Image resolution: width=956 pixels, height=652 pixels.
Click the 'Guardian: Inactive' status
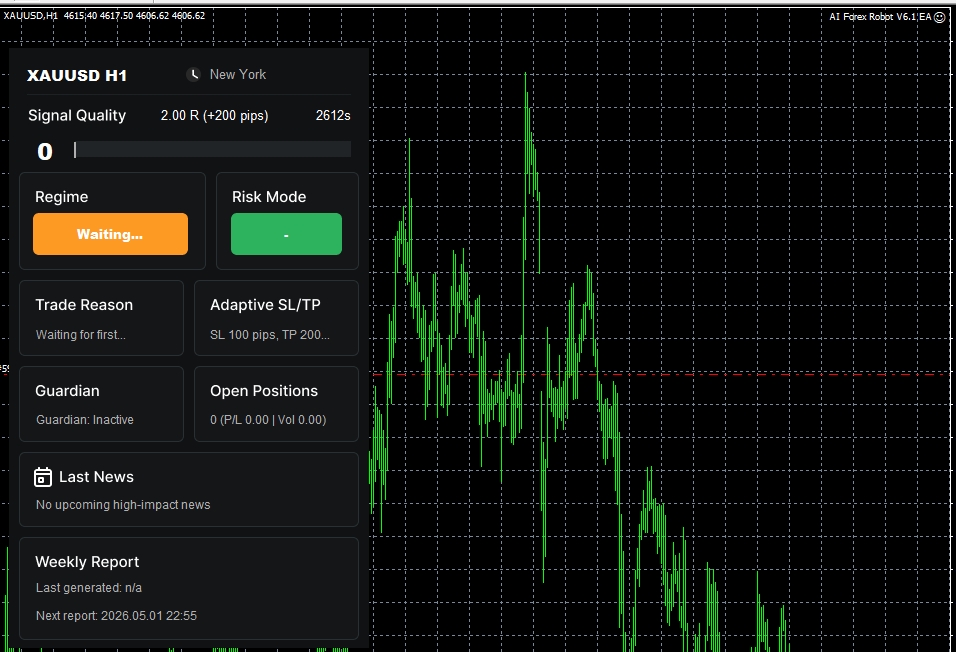click(x=85, y=420)
